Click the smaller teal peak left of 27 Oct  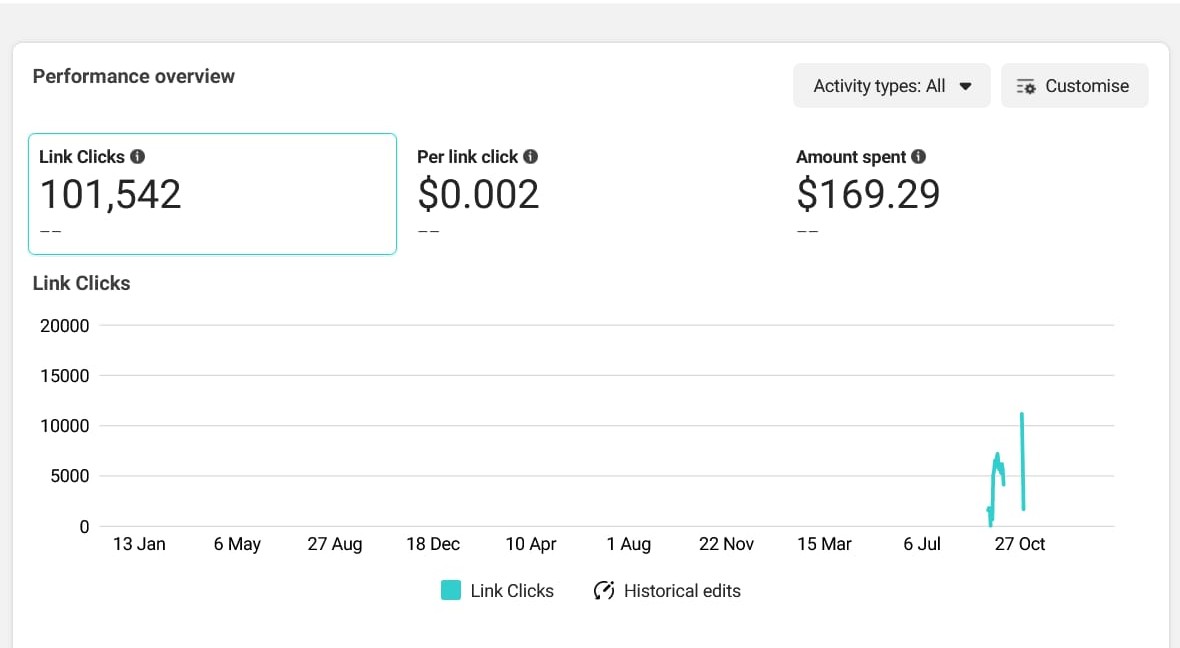point(997,458)
